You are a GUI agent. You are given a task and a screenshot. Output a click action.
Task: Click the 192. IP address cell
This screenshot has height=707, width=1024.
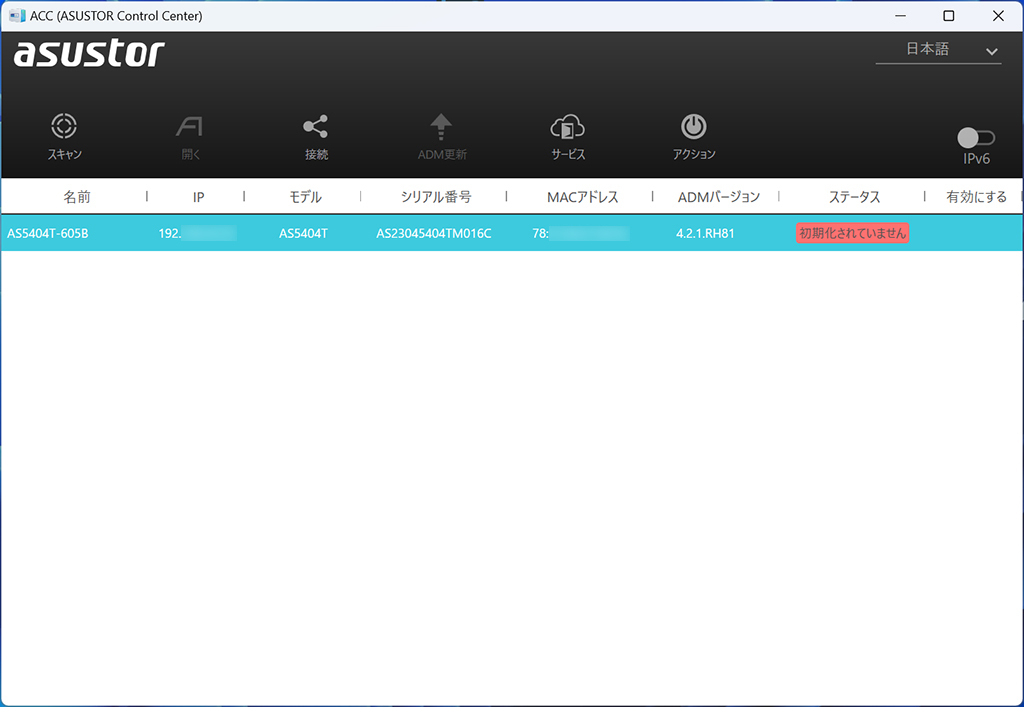pos(197,233)
